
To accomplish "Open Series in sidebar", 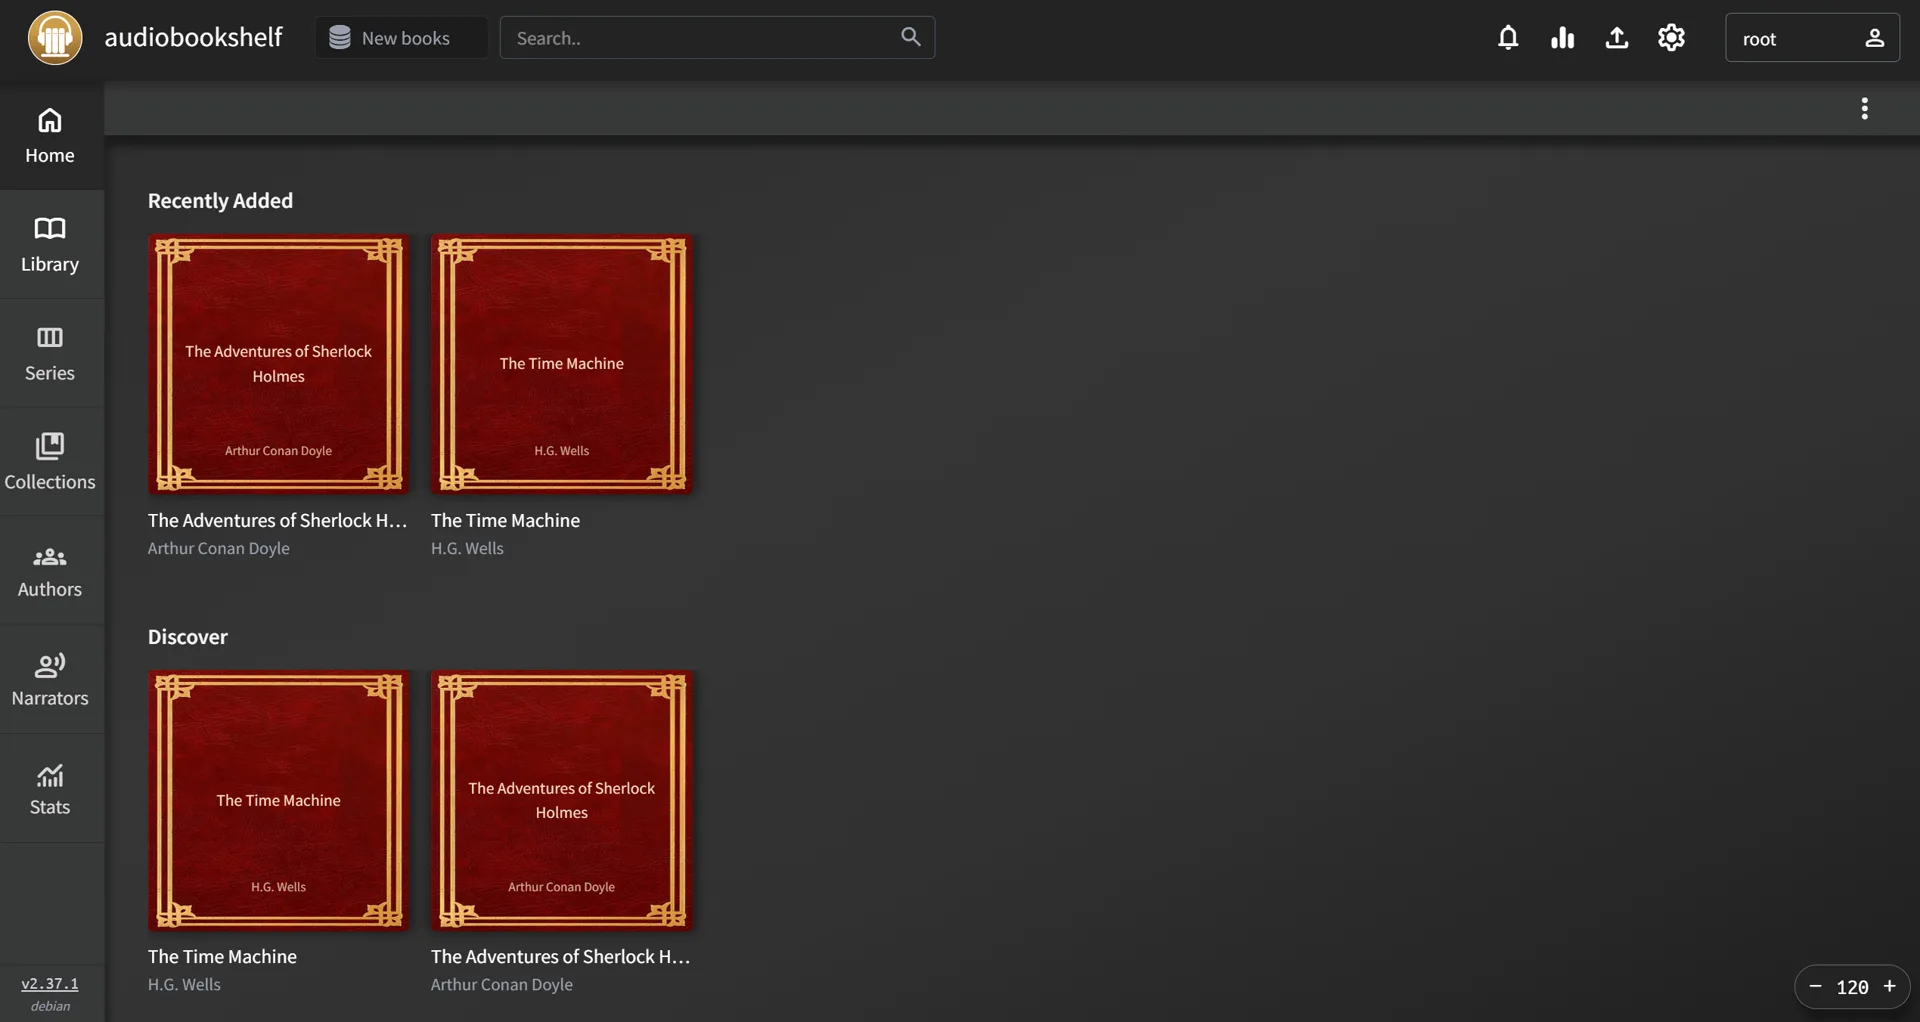I will [50, 354].
